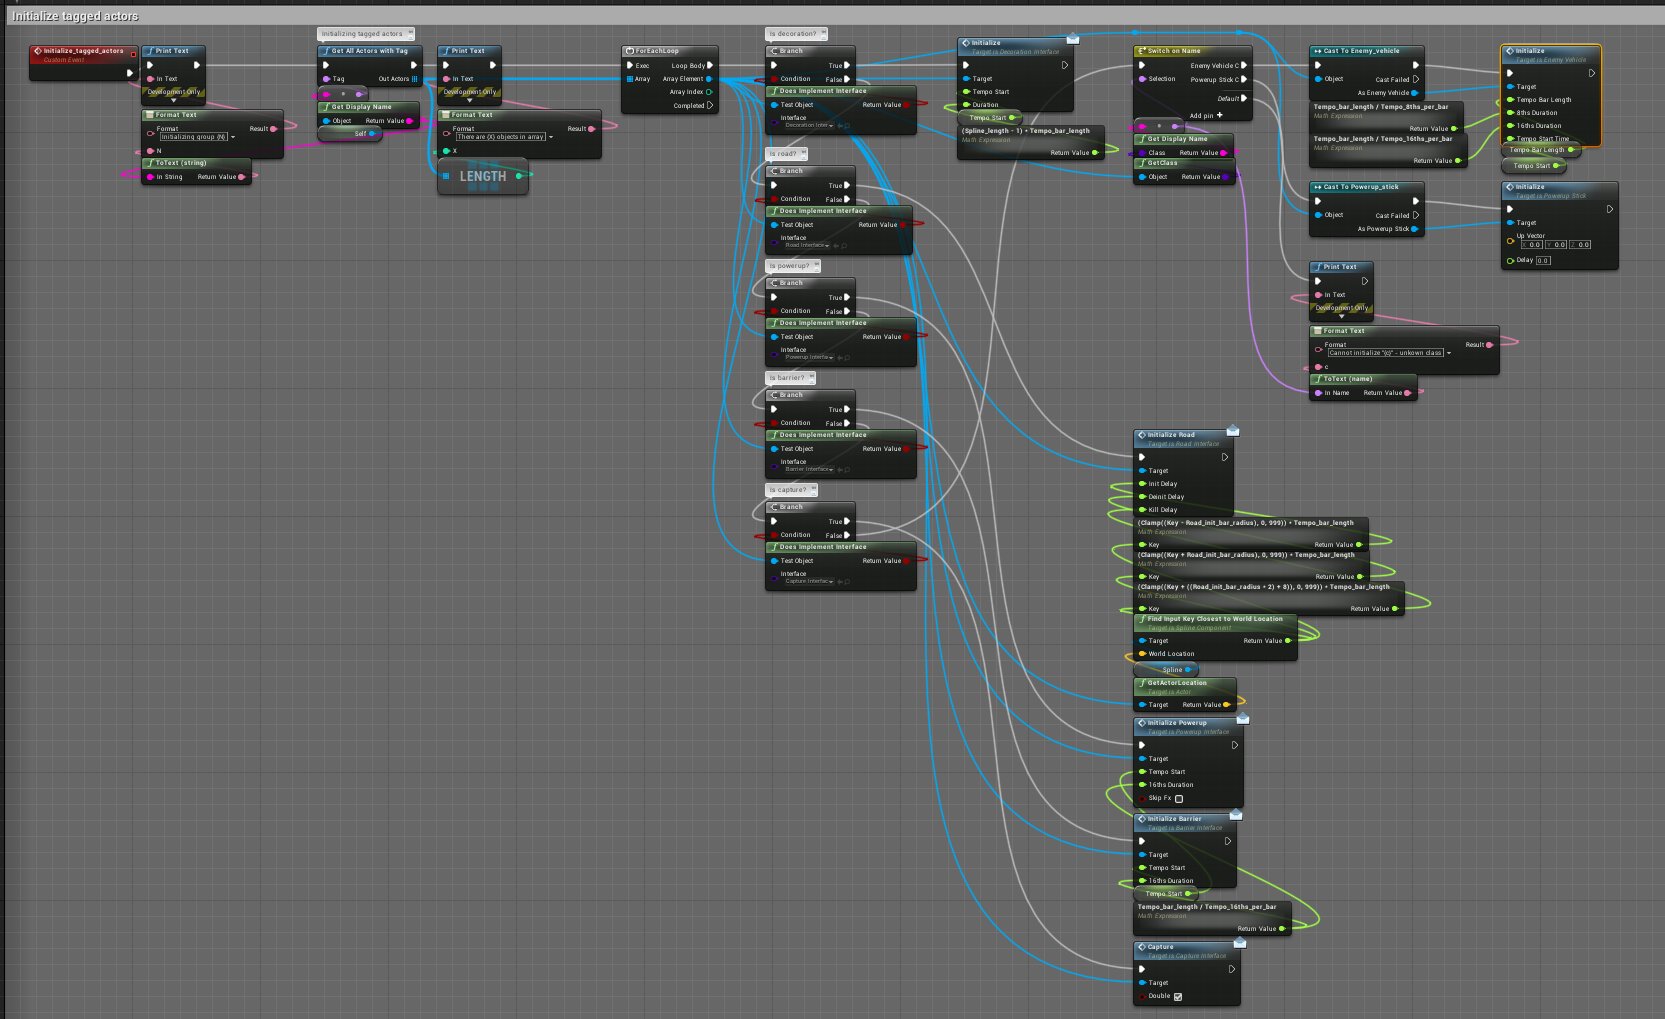Click the interface message envelope icon on Initialize Road
Screen dimensions: 1665x1019
tap(1233, 431)
